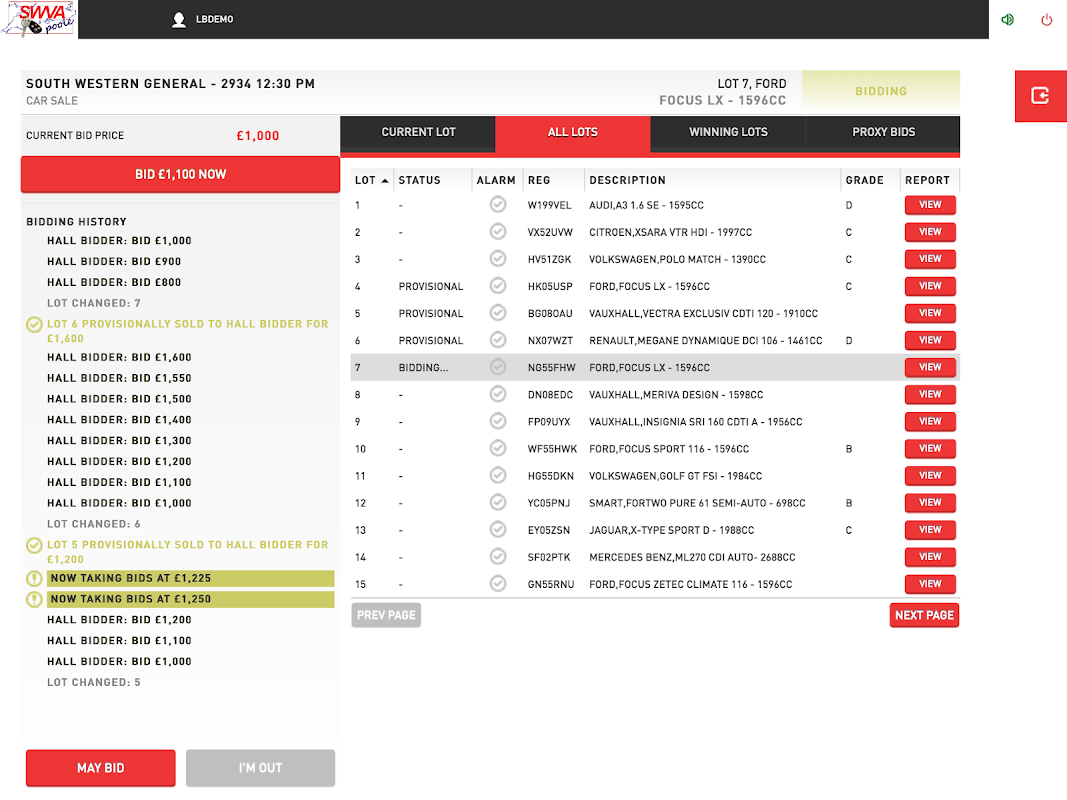
Task: Go to Next Page of lots
Action: (x=924, y=615)
